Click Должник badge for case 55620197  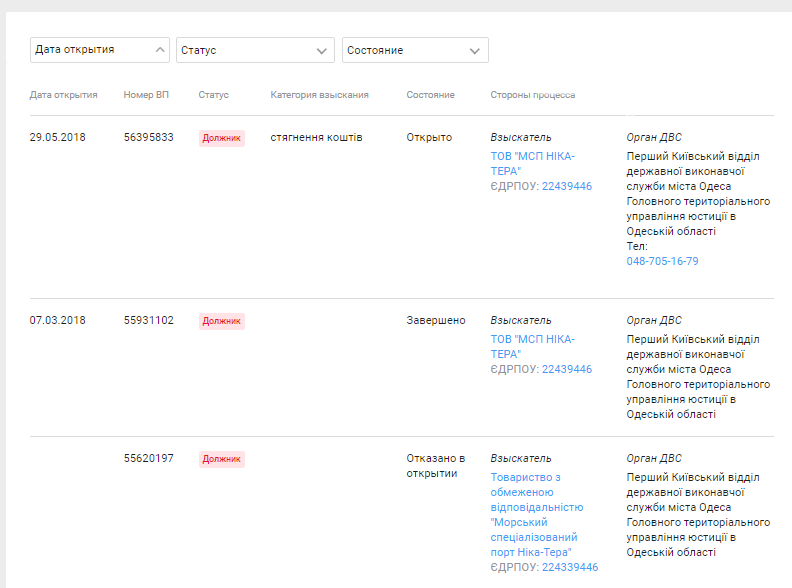[222, 459]
